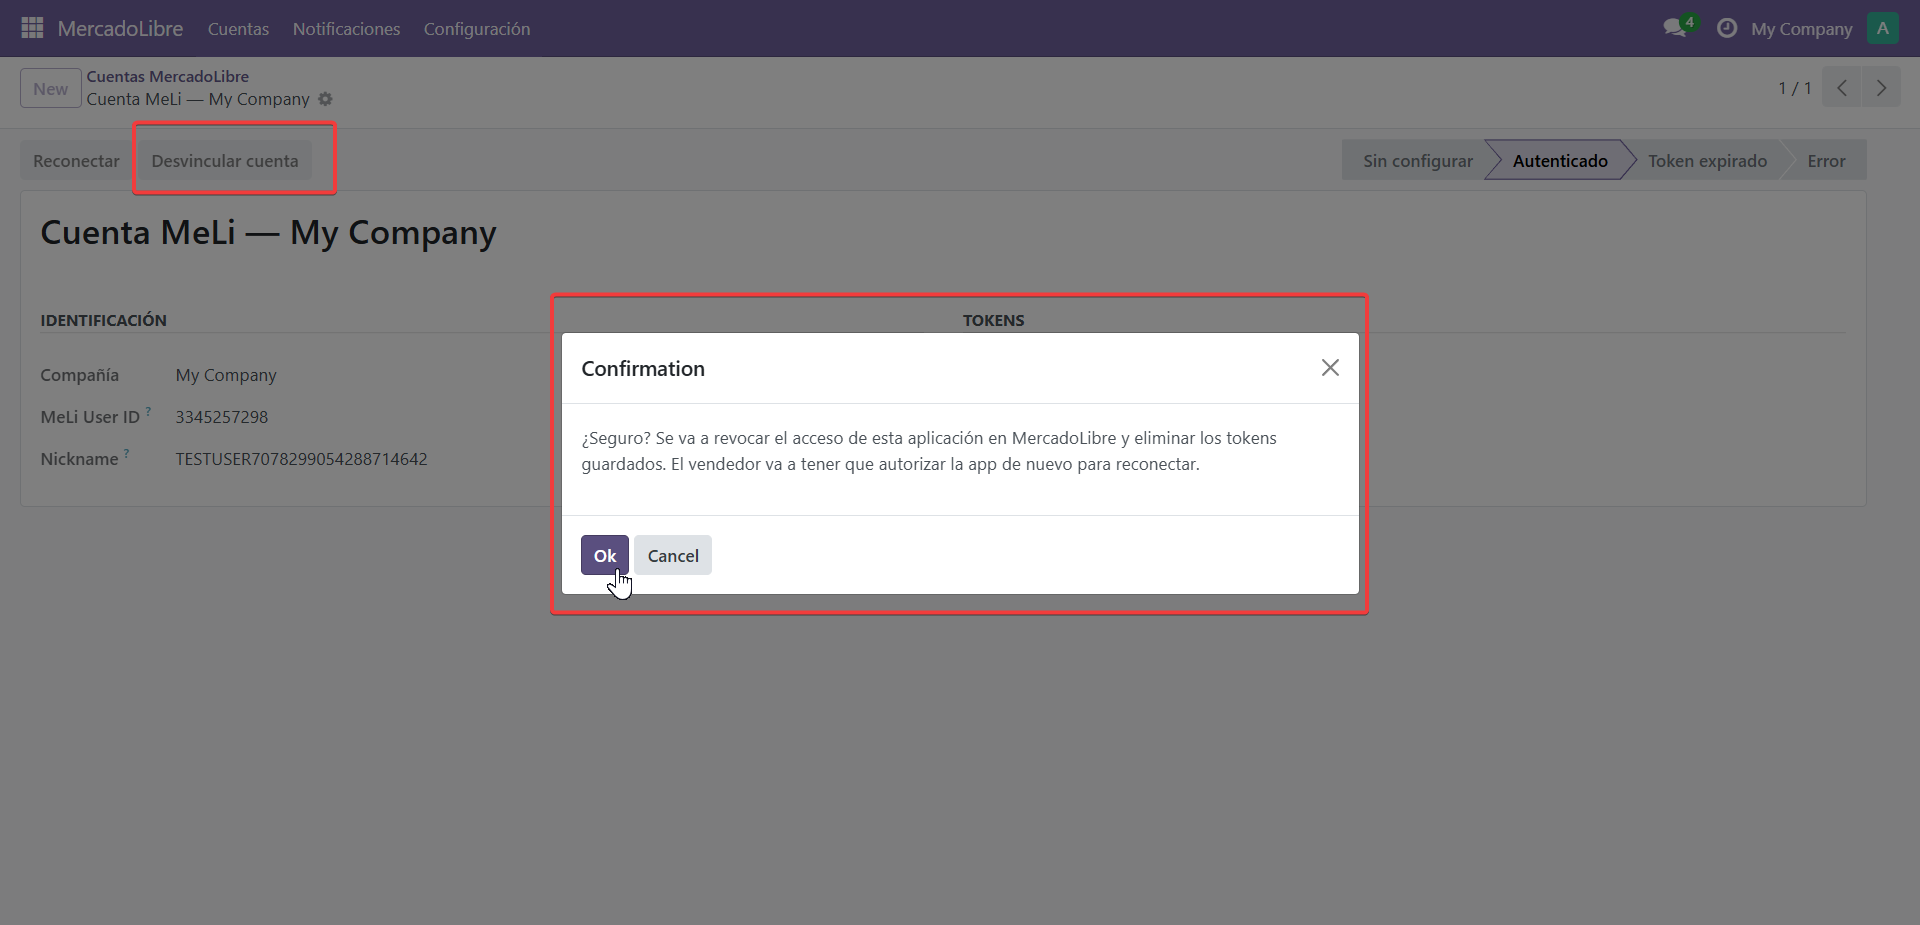
Task: Open the apps grid menu icon
Action: (x=32, y=28)
